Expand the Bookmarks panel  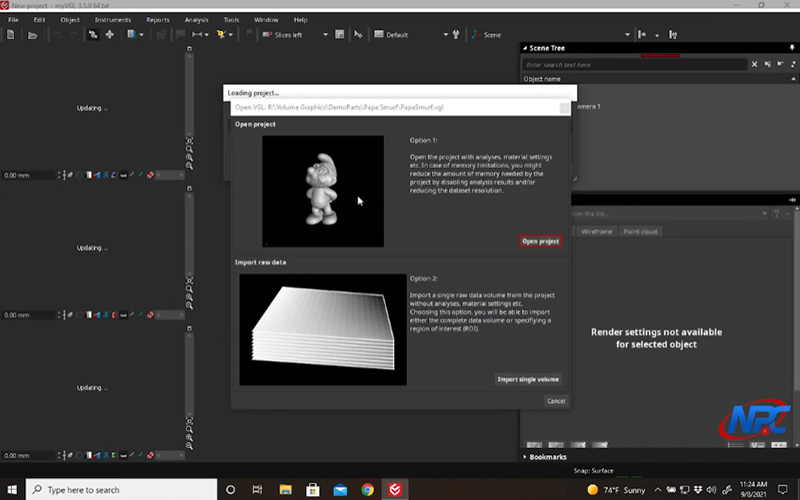(527, 457)
